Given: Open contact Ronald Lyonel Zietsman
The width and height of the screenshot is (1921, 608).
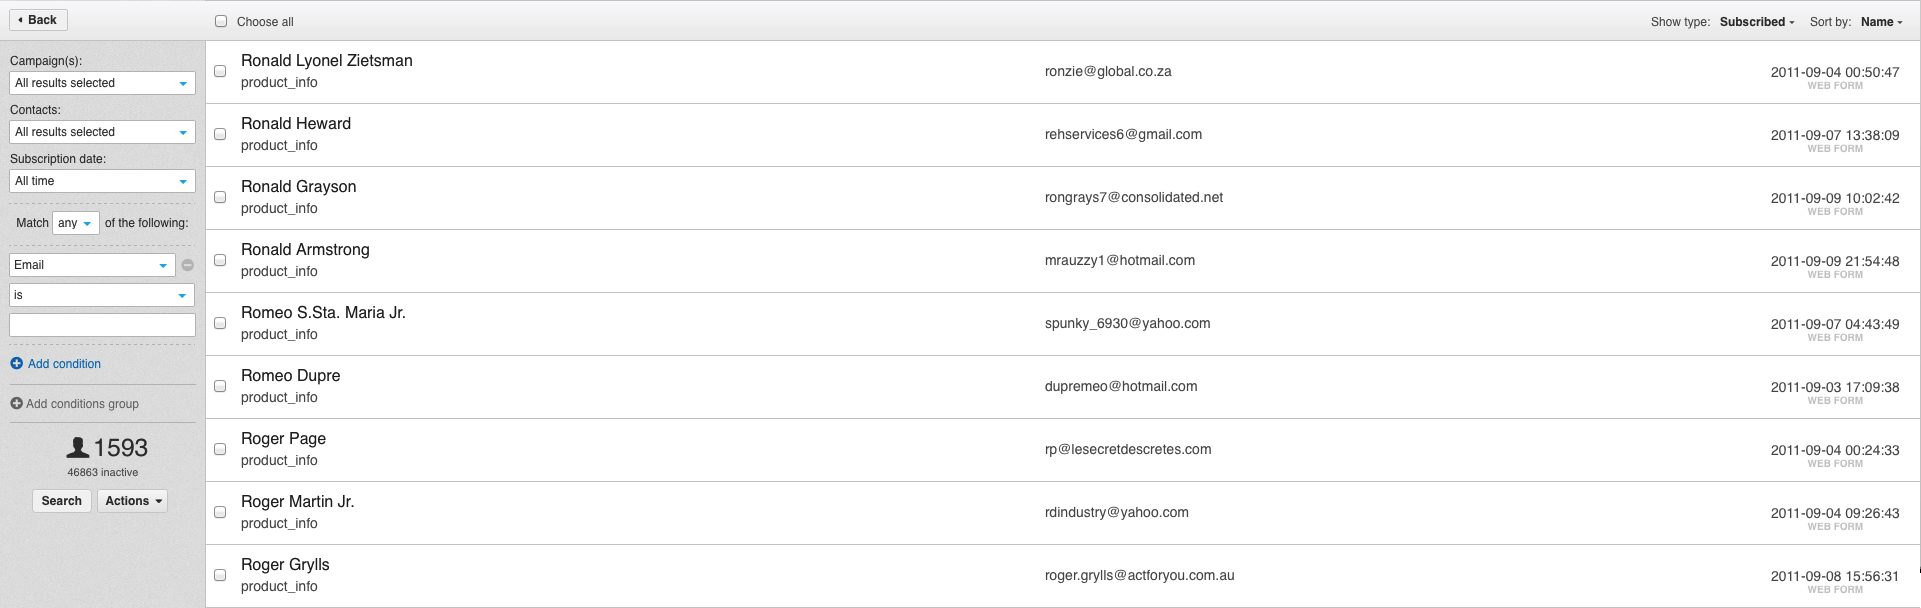Looking at the screenshot, I should tap(326, 61).
